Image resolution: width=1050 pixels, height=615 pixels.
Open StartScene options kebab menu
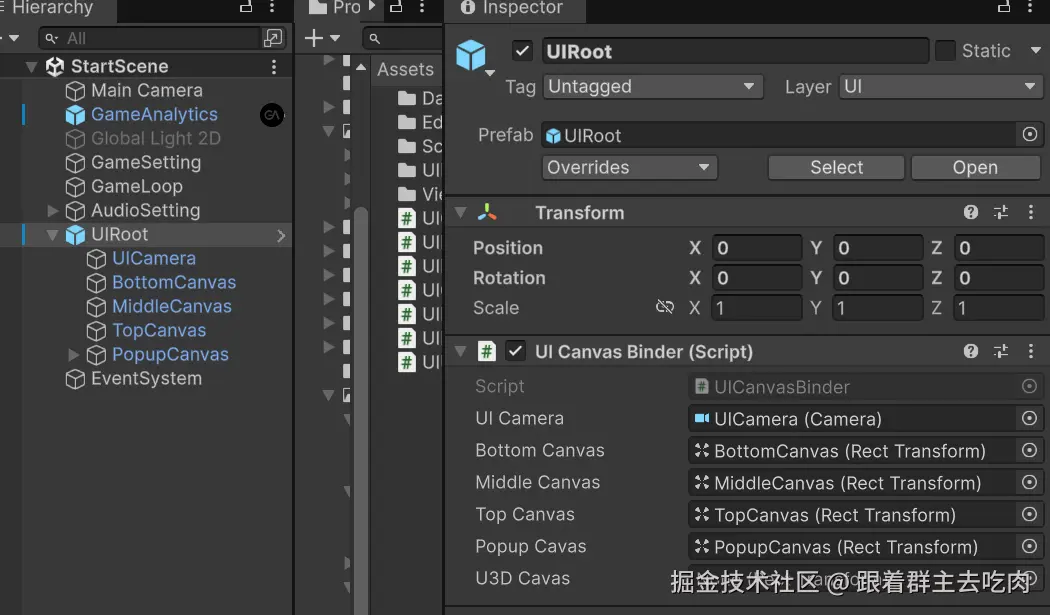[274, 66]
